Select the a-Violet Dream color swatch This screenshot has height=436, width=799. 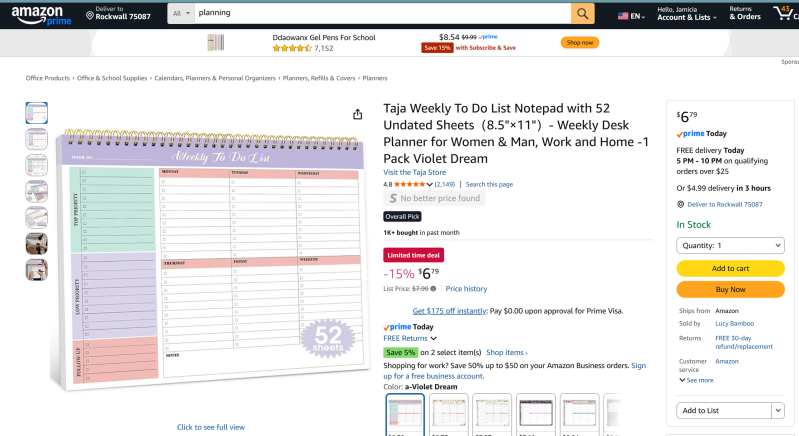(x=405, y=414)
